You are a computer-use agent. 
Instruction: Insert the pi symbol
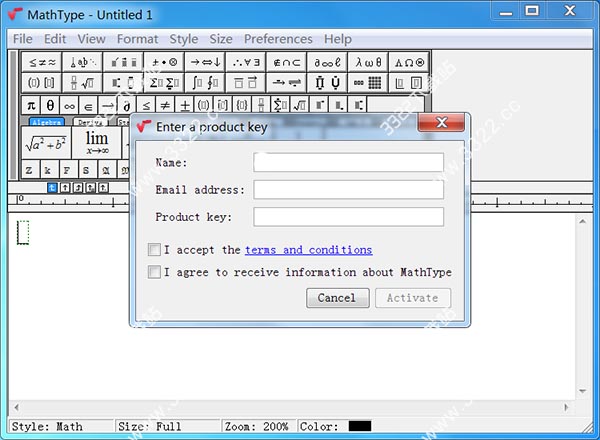pos(30,104)
